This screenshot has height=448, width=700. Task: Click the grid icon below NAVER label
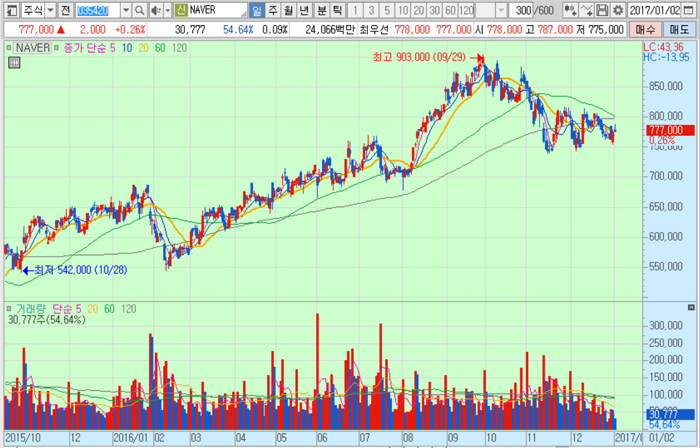tap(14, 63)
